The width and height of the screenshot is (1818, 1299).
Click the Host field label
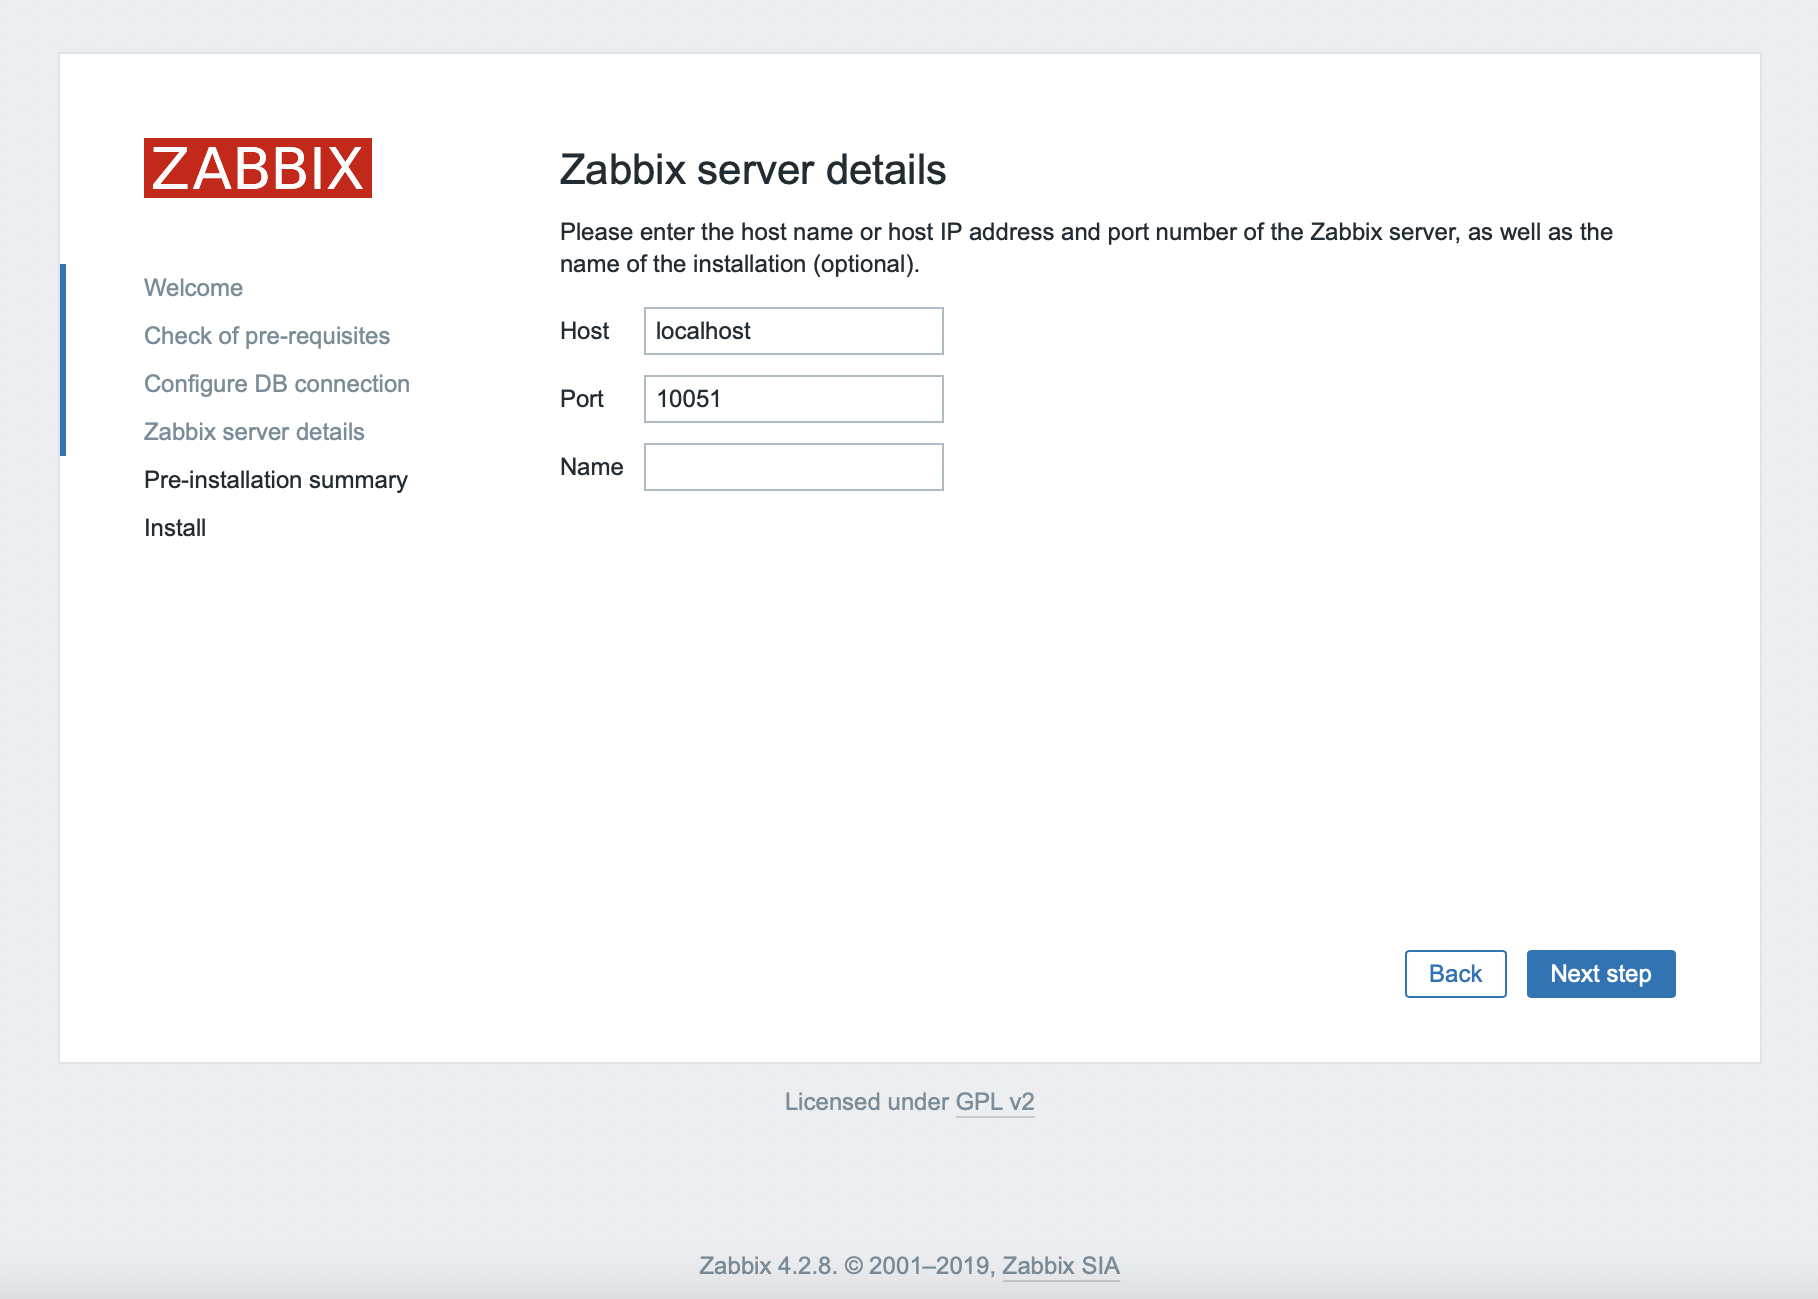coord(584,331)
